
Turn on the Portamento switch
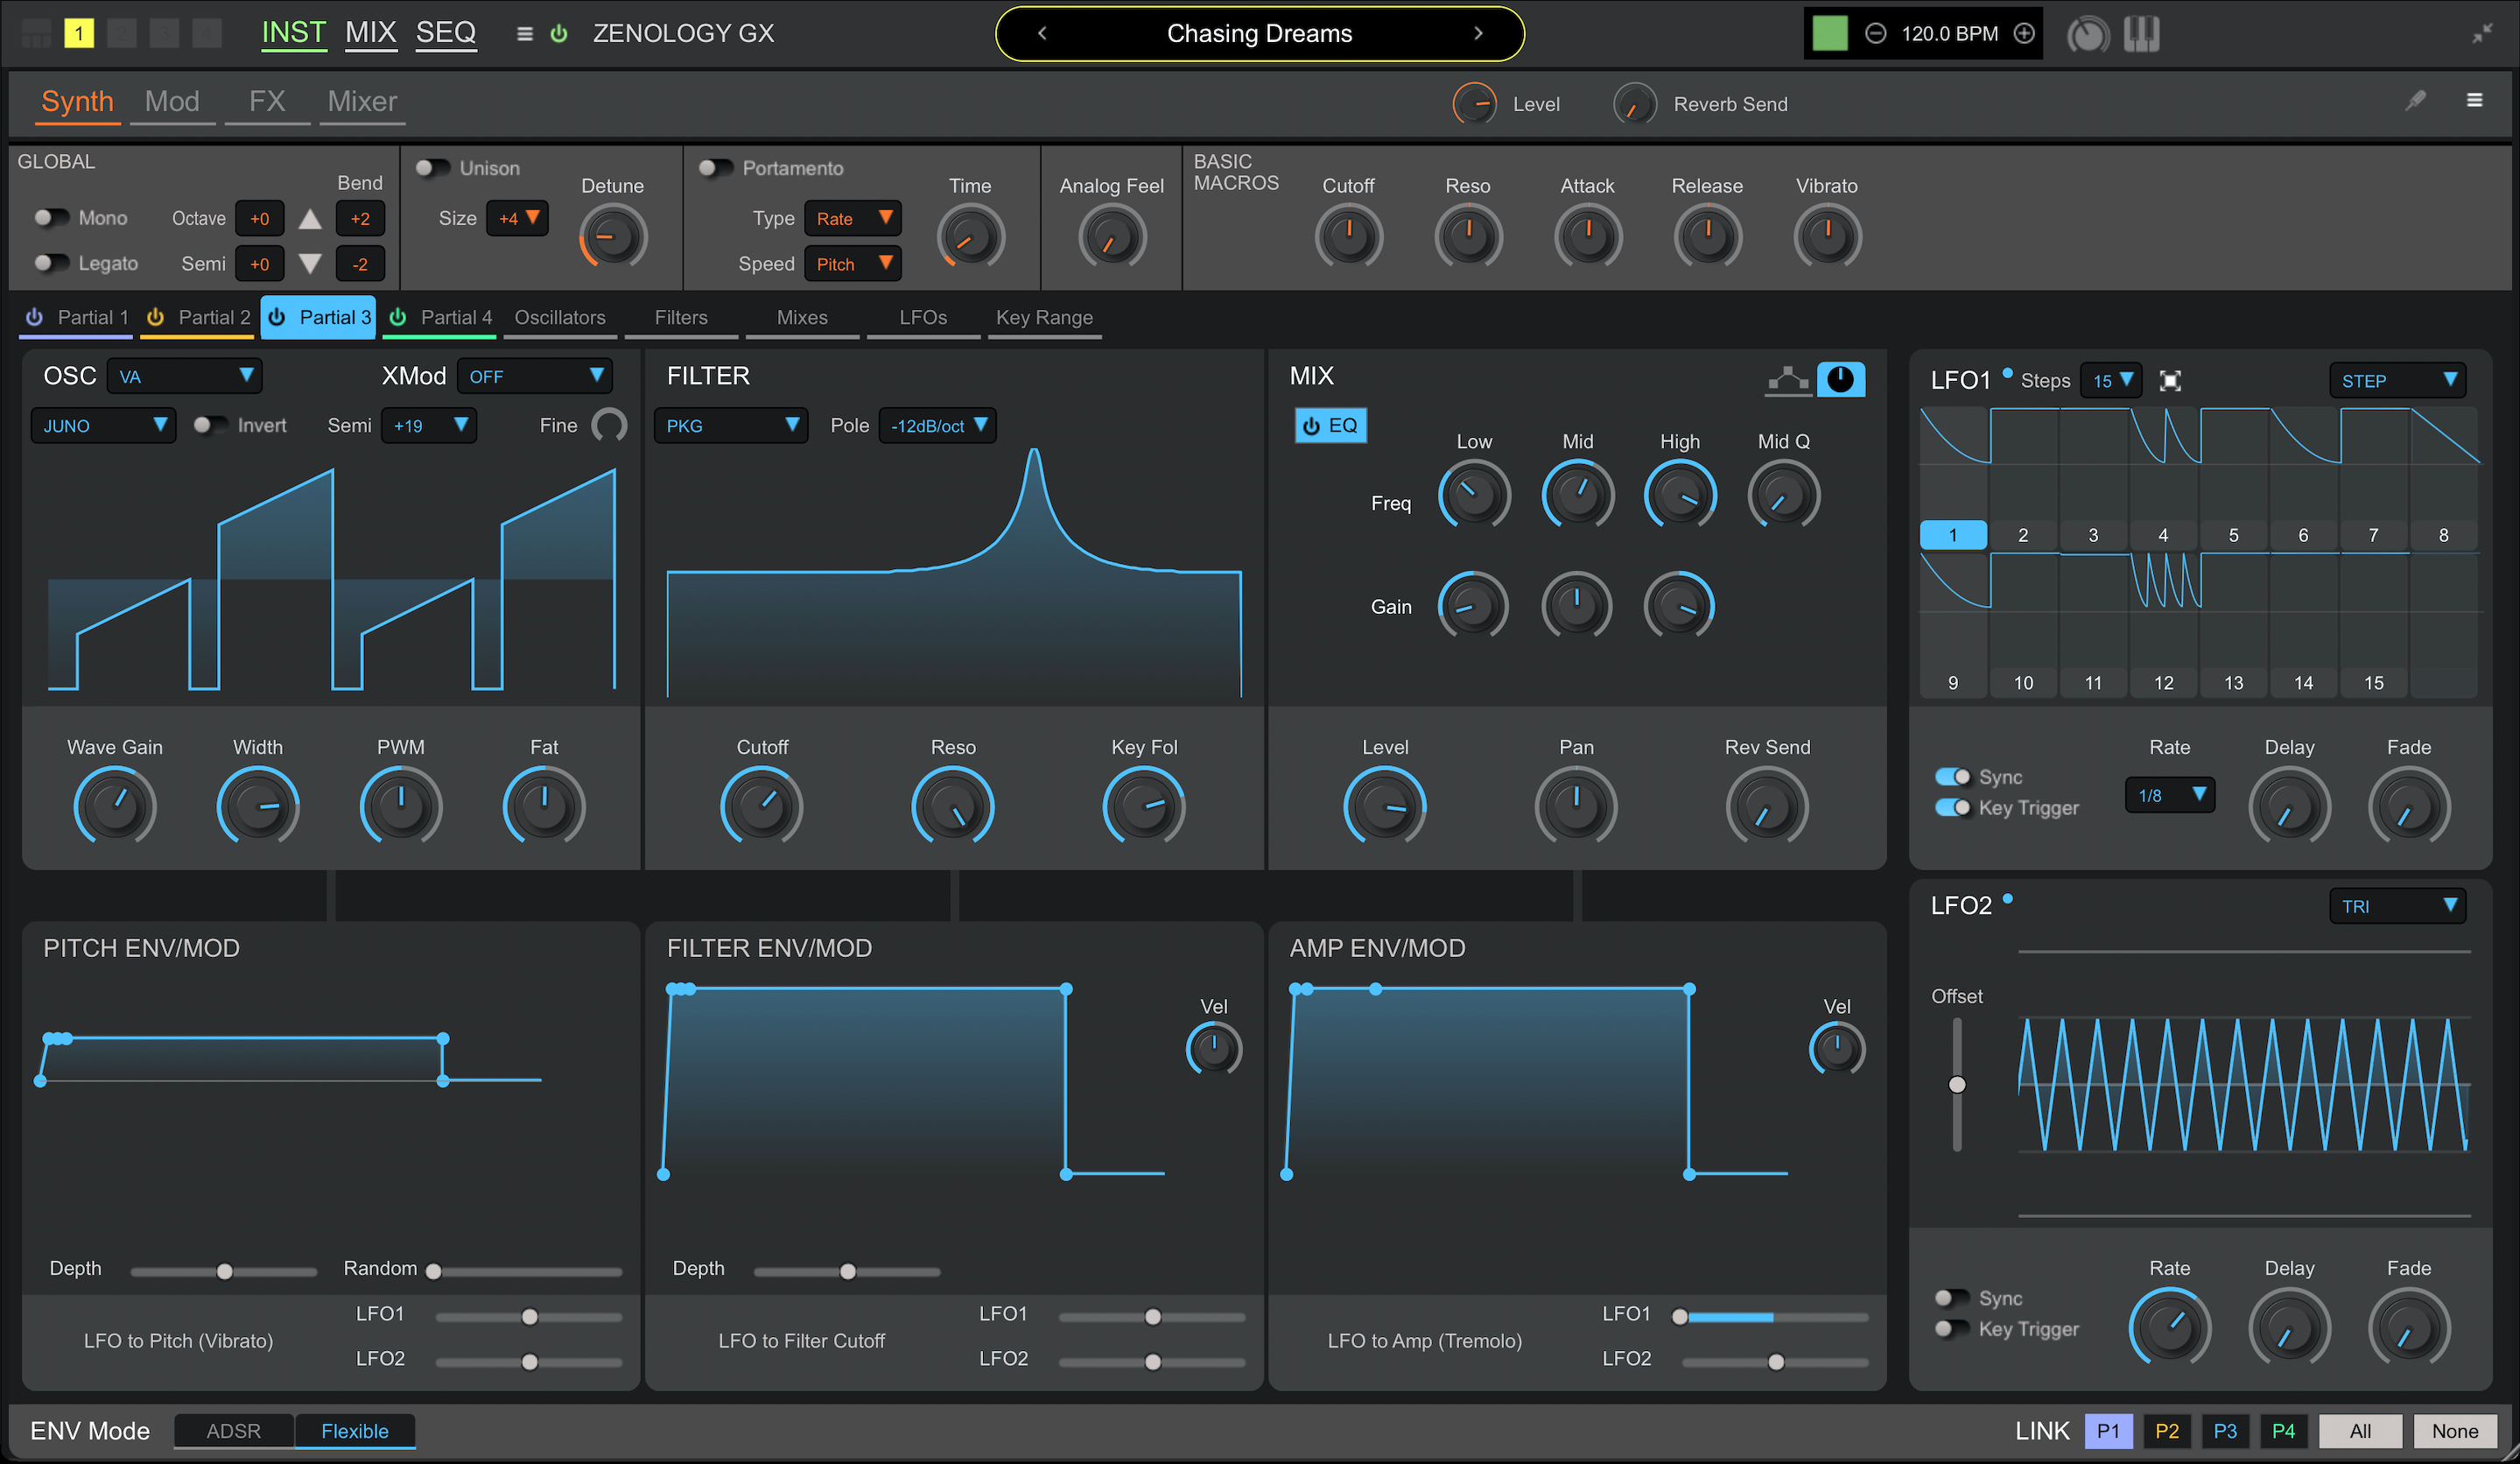point(714,168)
